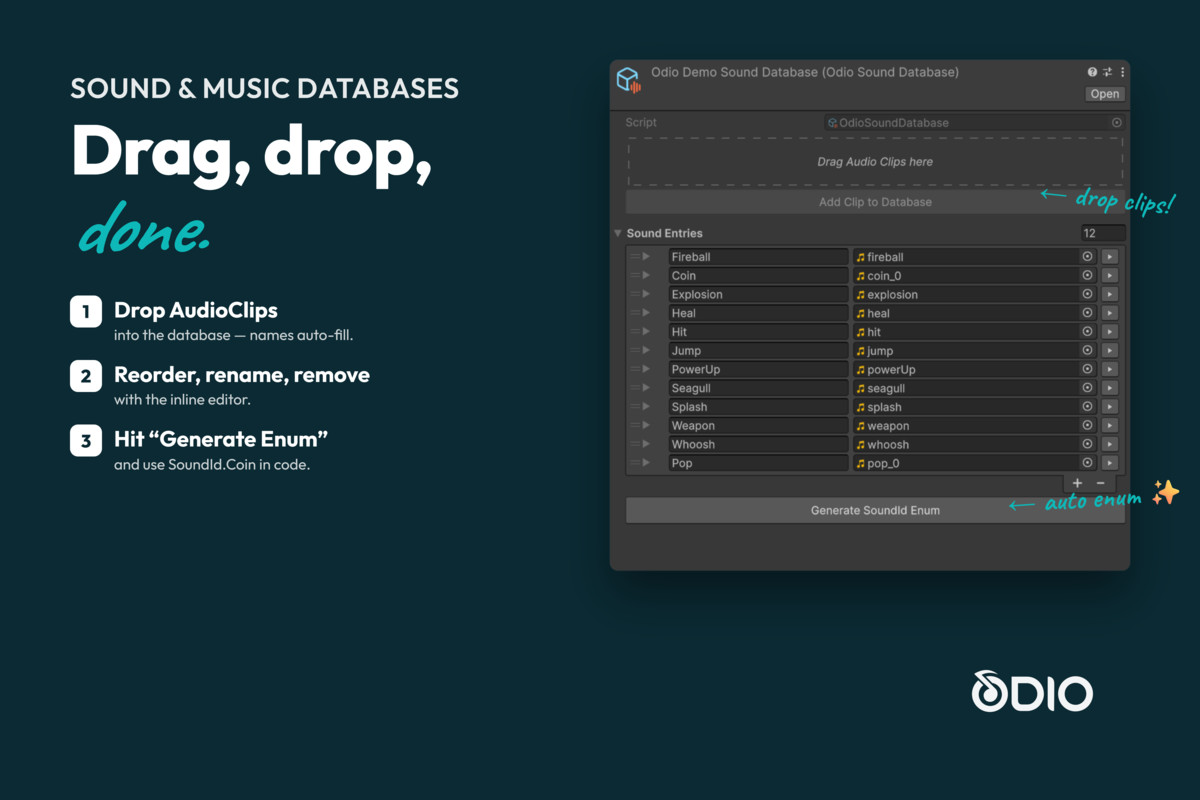Click the drag handle of the Pop row

click(634, 463)
